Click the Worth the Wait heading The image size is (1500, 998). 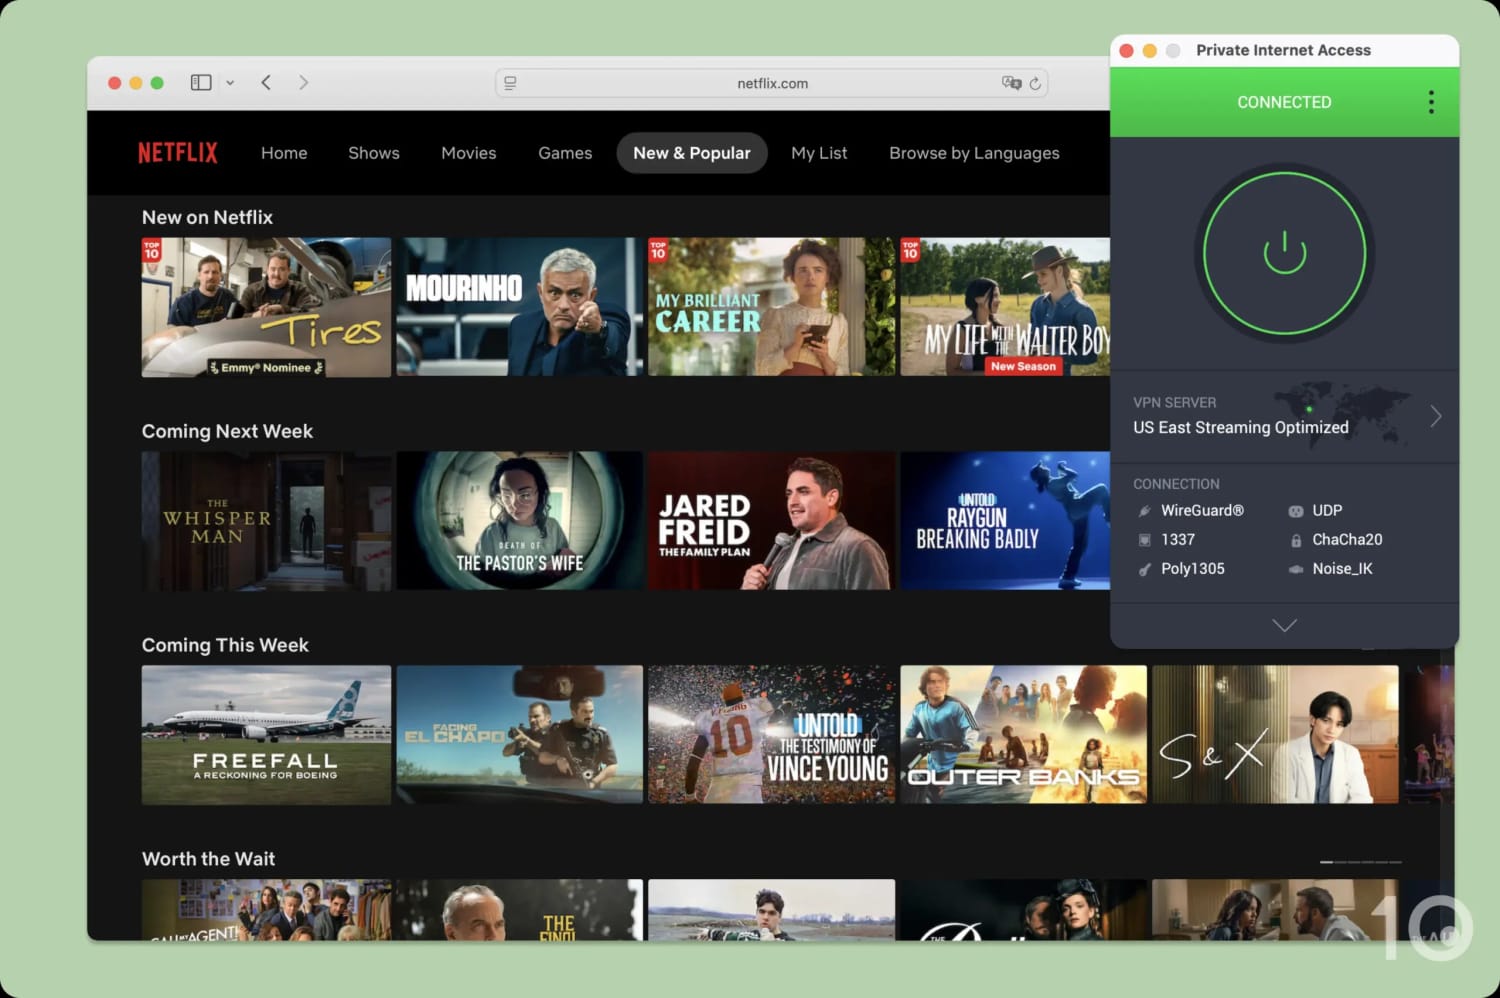click(208, 859)
